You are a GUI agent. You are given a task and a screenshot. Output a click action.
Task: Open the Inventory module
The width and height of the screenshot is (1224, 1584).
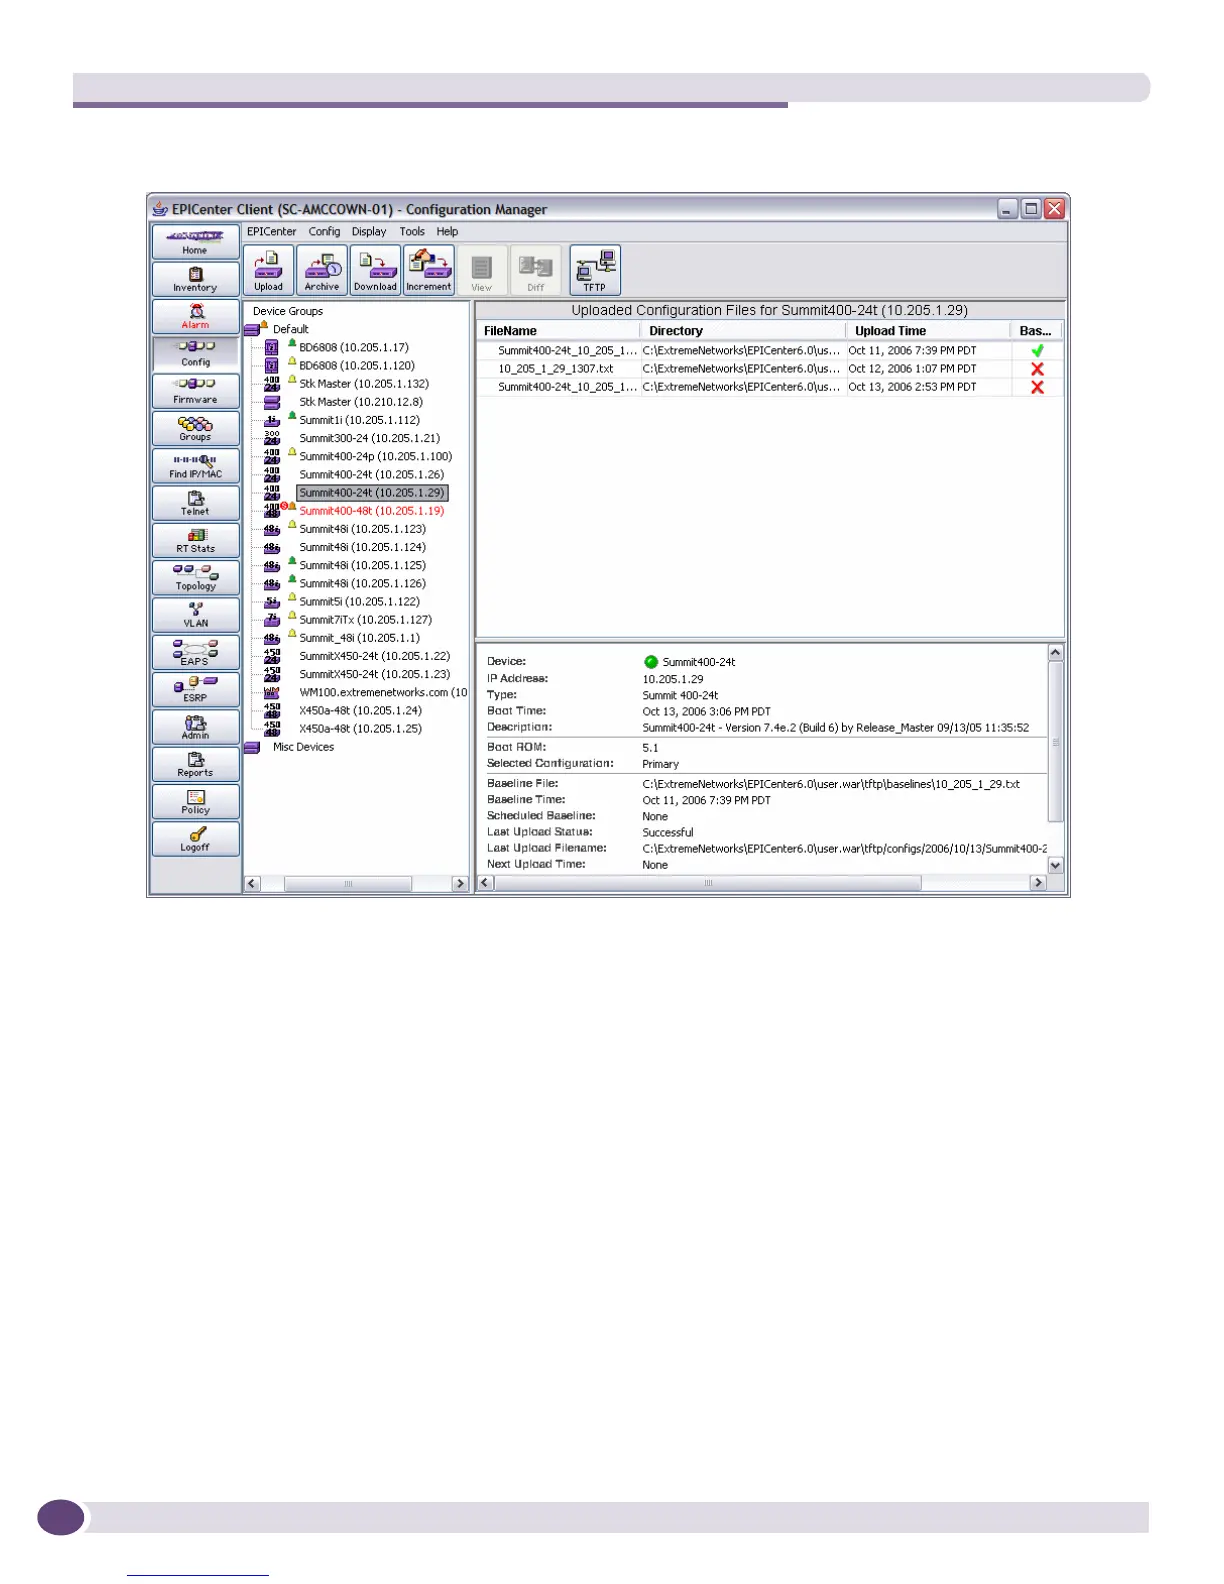(x=196, y=279)
